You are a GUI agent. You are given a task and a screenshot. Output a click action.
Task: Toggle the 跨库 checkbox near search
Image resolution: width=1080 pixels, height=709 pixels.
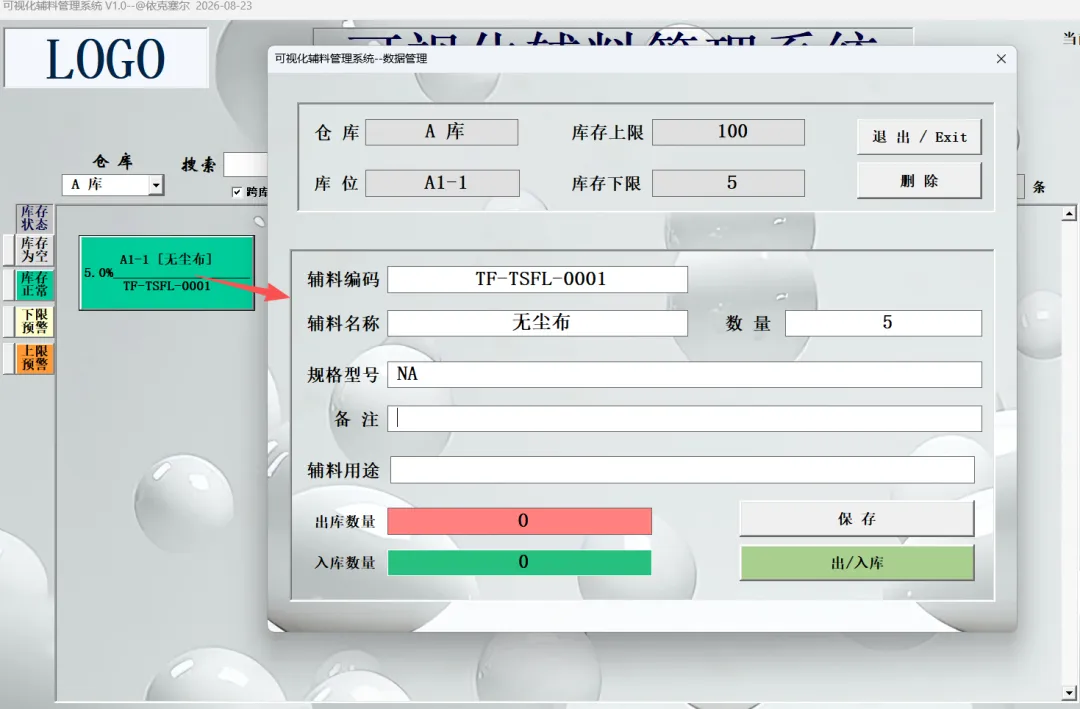click(237, 192)
